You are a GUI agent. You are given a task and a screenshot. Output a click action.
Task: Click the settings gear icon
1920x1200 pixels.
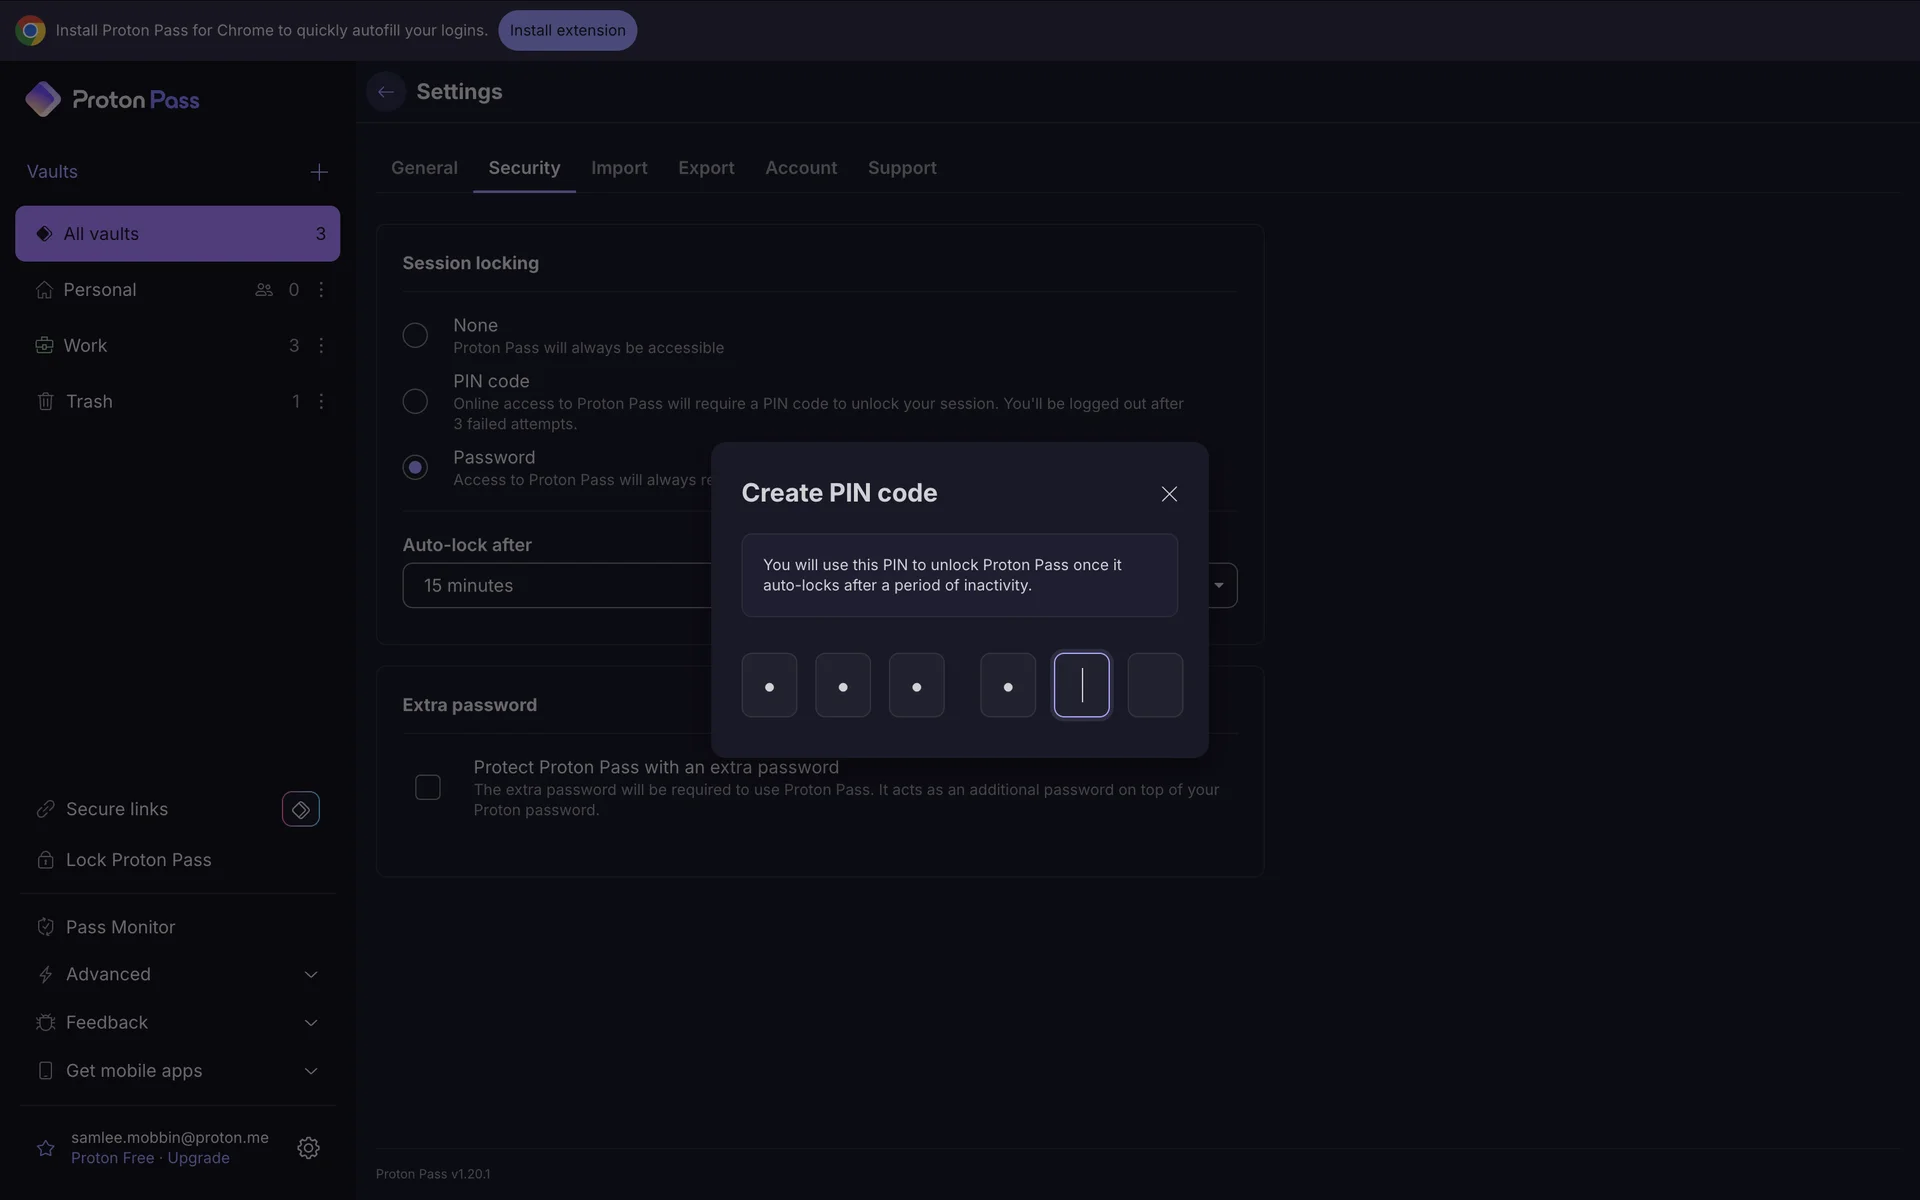308,1148
